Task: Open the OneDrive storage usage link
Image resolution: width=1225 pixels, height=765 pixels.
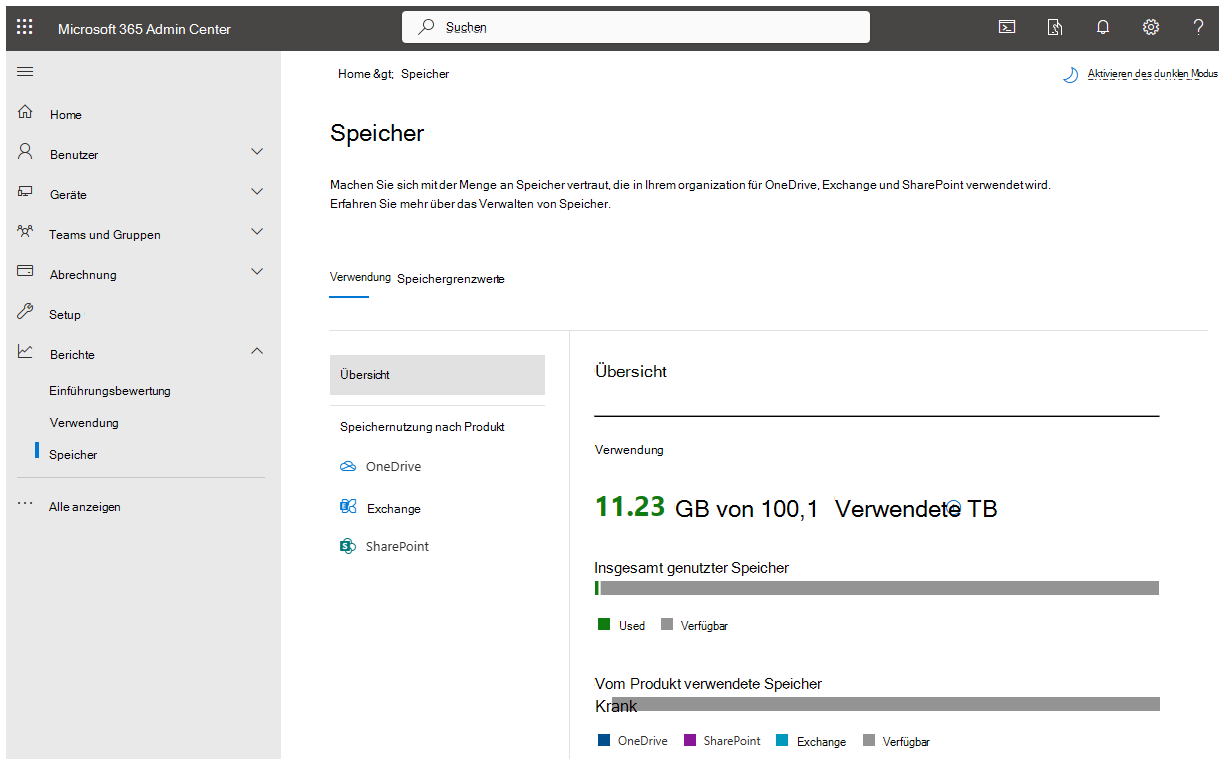Action: click(393, 467)
